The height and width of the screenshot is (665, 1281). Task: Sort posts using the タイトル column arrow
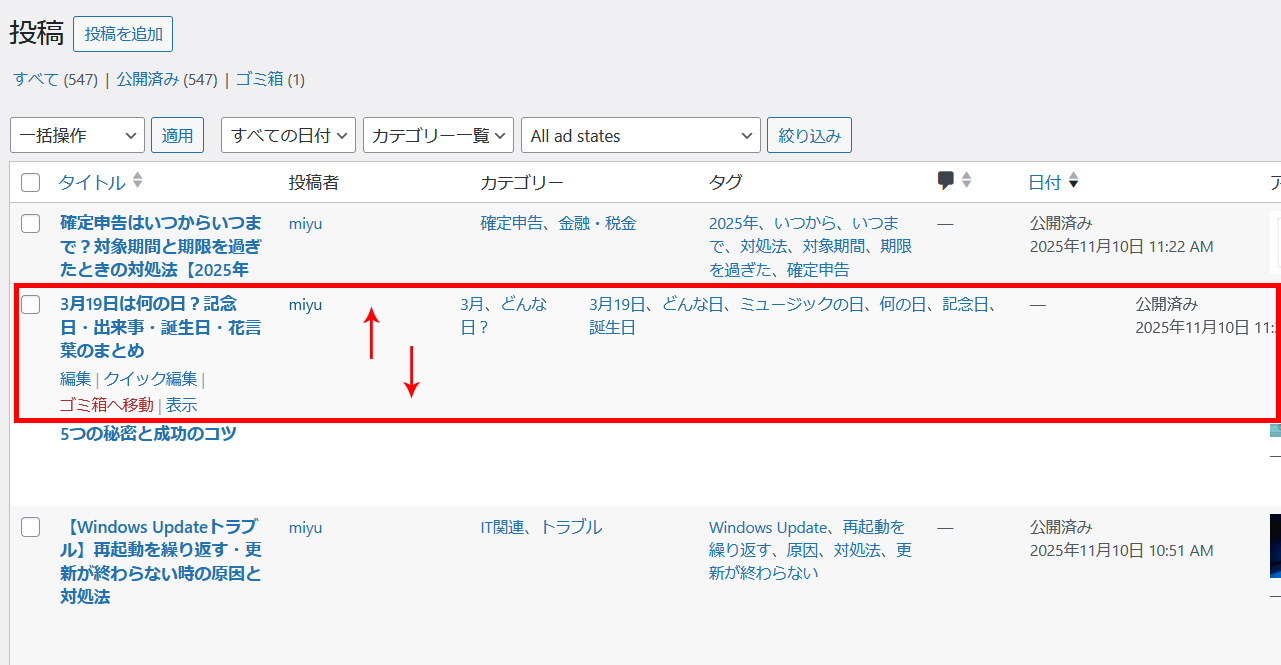pyautogui.click(x=137, y=181)
